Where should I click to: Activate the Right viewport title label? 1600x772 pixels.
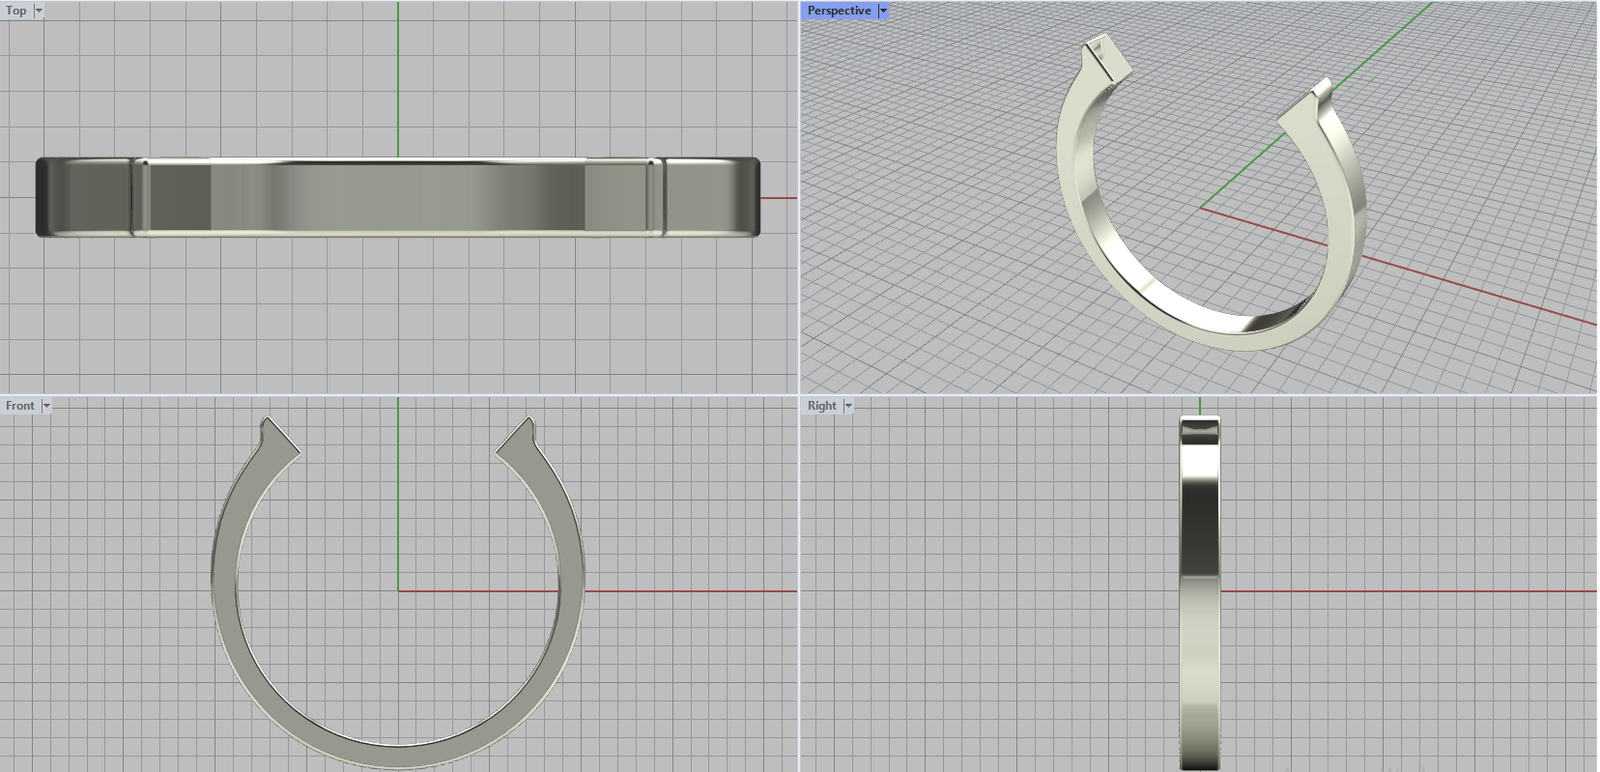822,406
